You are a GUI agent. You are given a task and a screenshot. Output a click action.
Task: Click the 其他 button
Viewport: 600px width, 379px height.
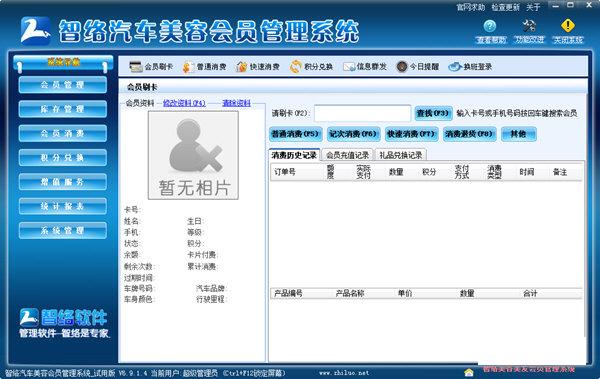[x=518, y=134]
